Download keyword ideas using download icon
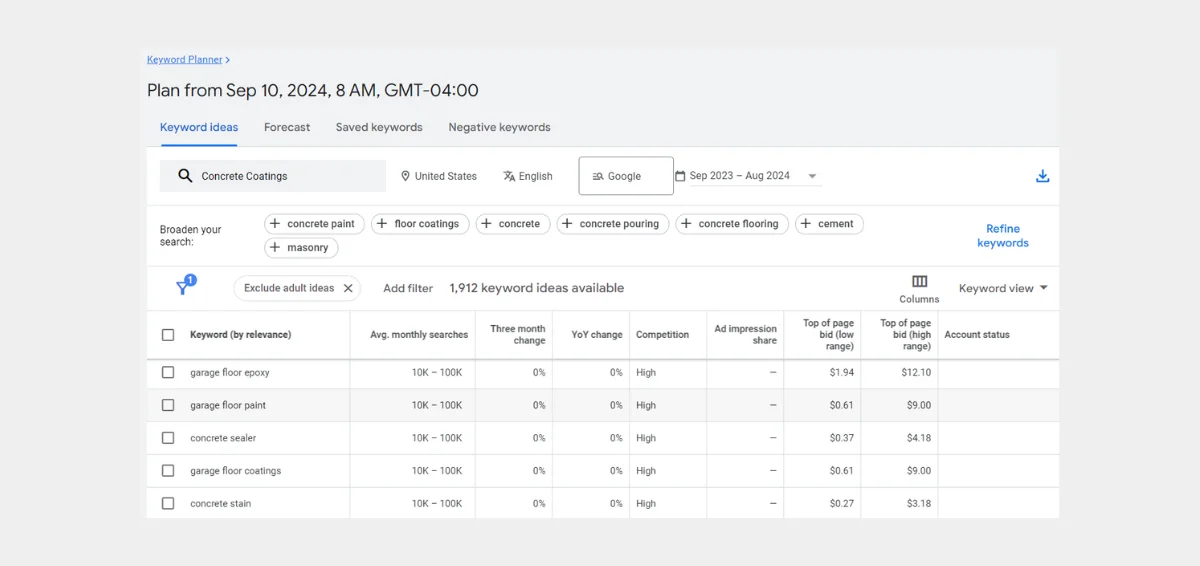 [x=1042, y=176]
